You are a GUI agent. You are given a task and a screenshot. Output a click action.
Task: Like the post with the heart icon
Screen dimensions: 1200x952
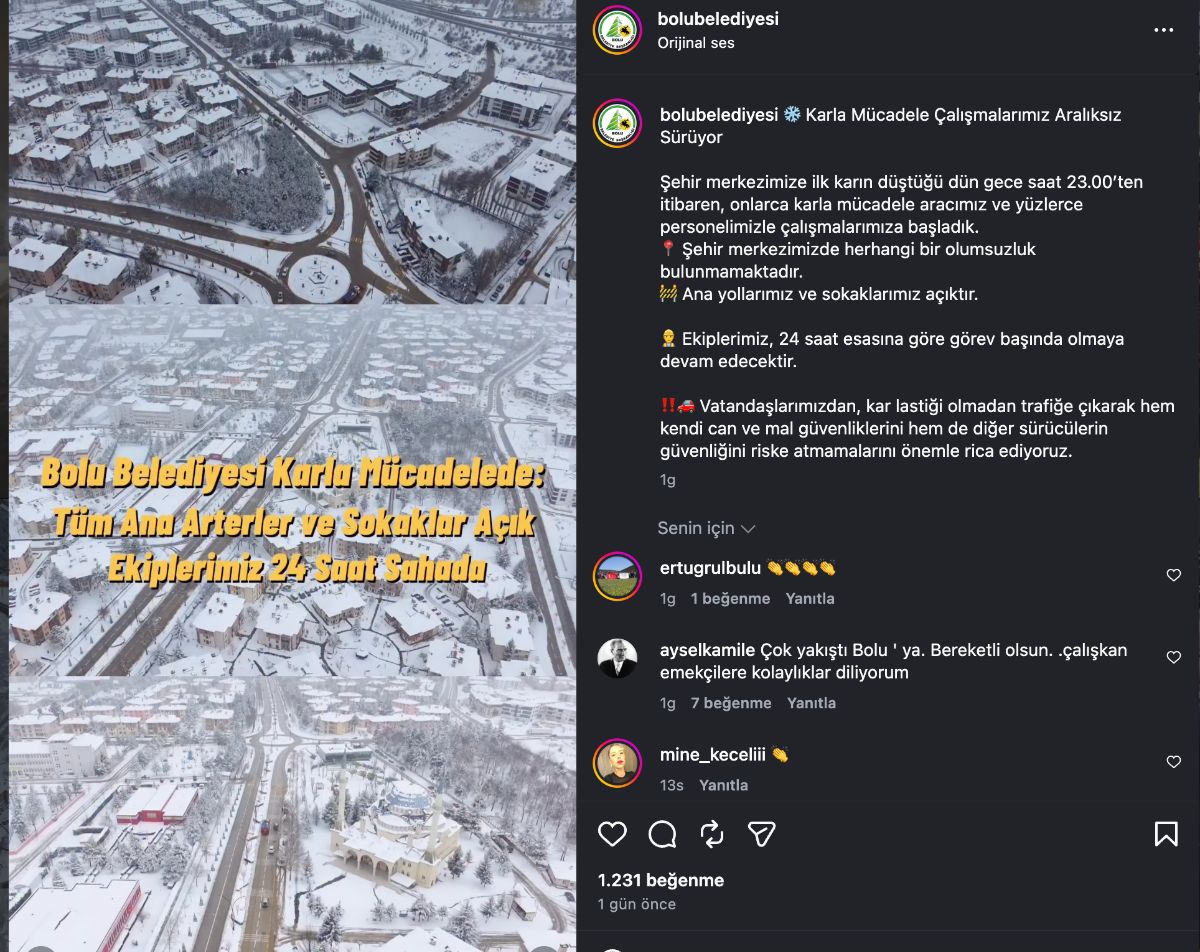pyautogui.click(x=612, y=834)
